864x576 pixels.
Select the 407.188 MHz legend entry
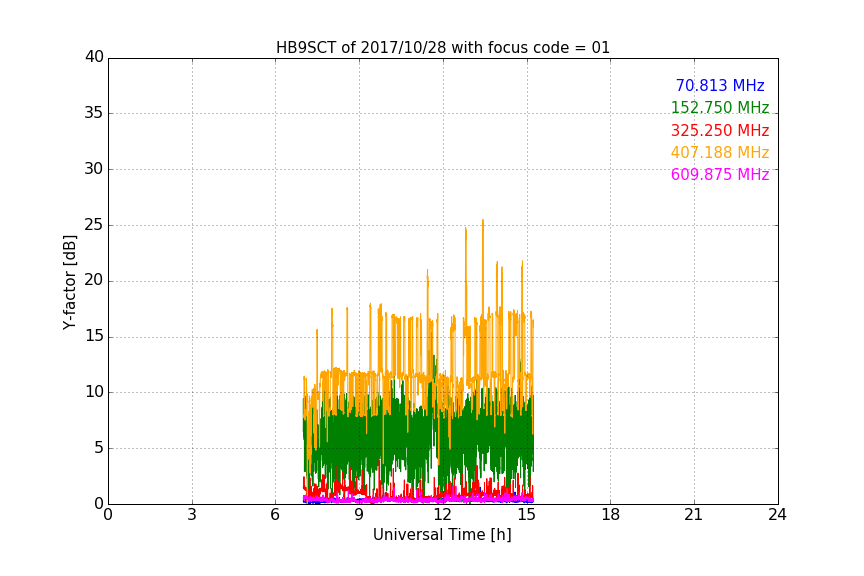pos(720,152)
